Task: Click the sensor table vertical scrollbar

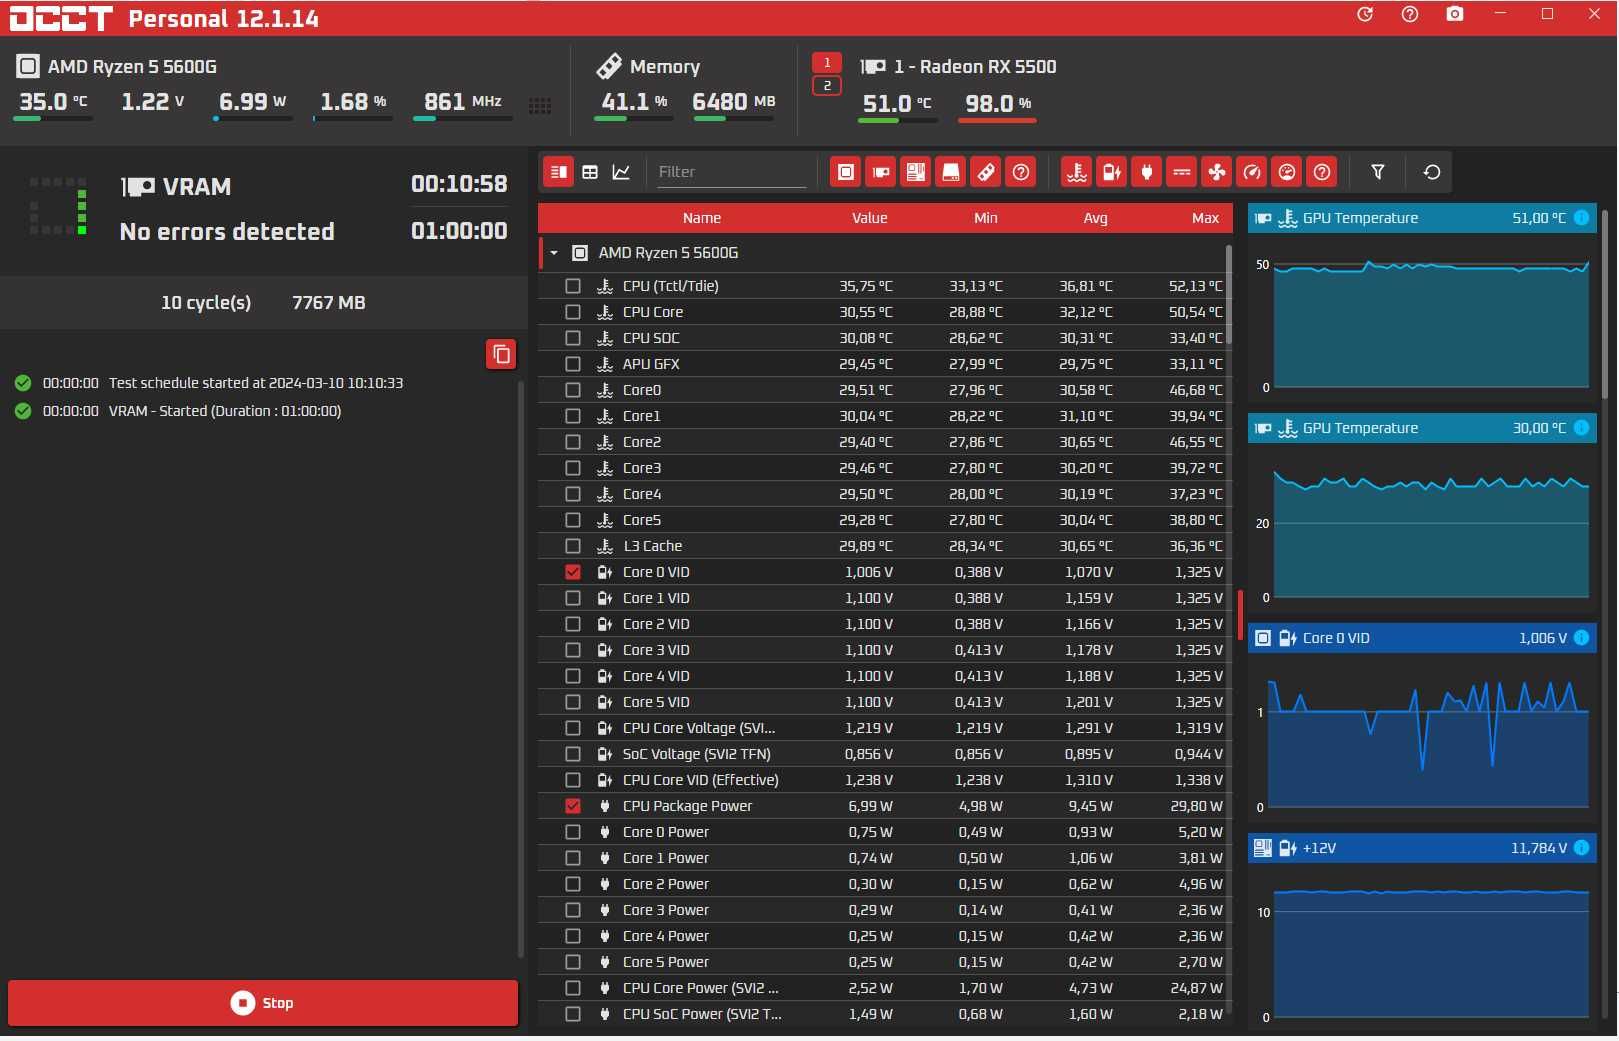Action: (1228, 295)
